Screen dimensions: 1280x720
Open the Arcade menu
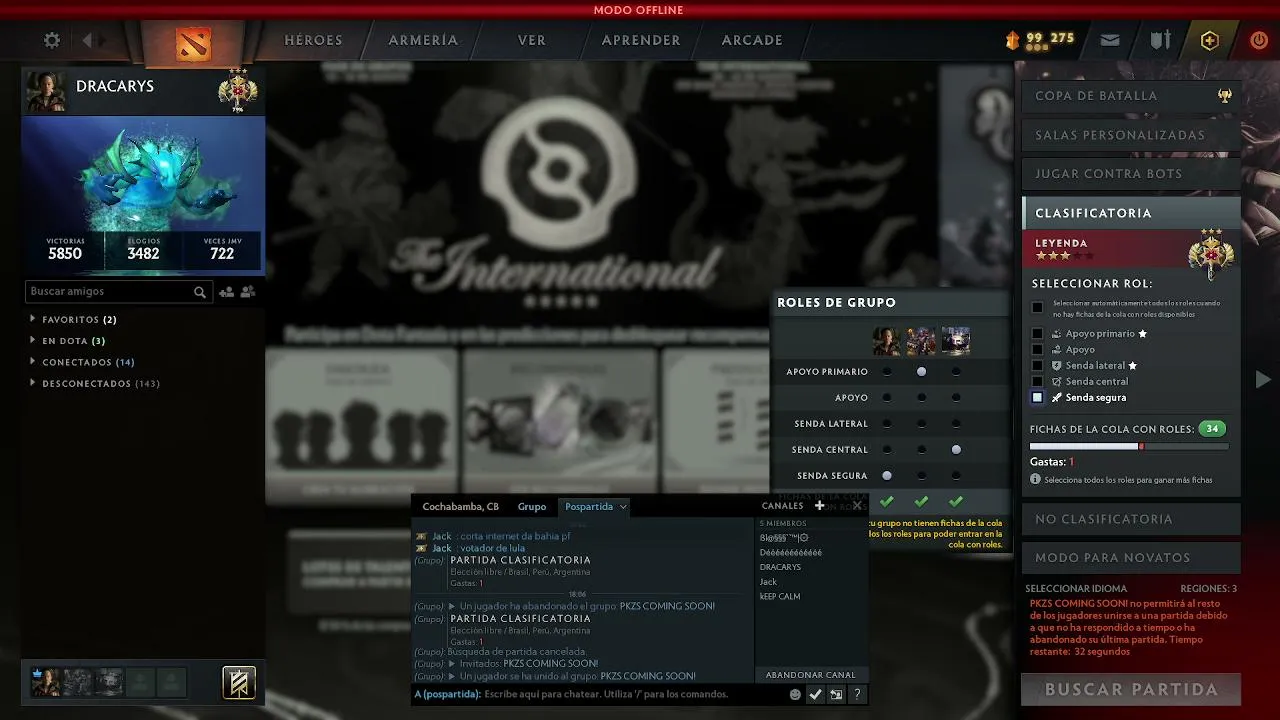pyautogui.click(x=752, y=41)
